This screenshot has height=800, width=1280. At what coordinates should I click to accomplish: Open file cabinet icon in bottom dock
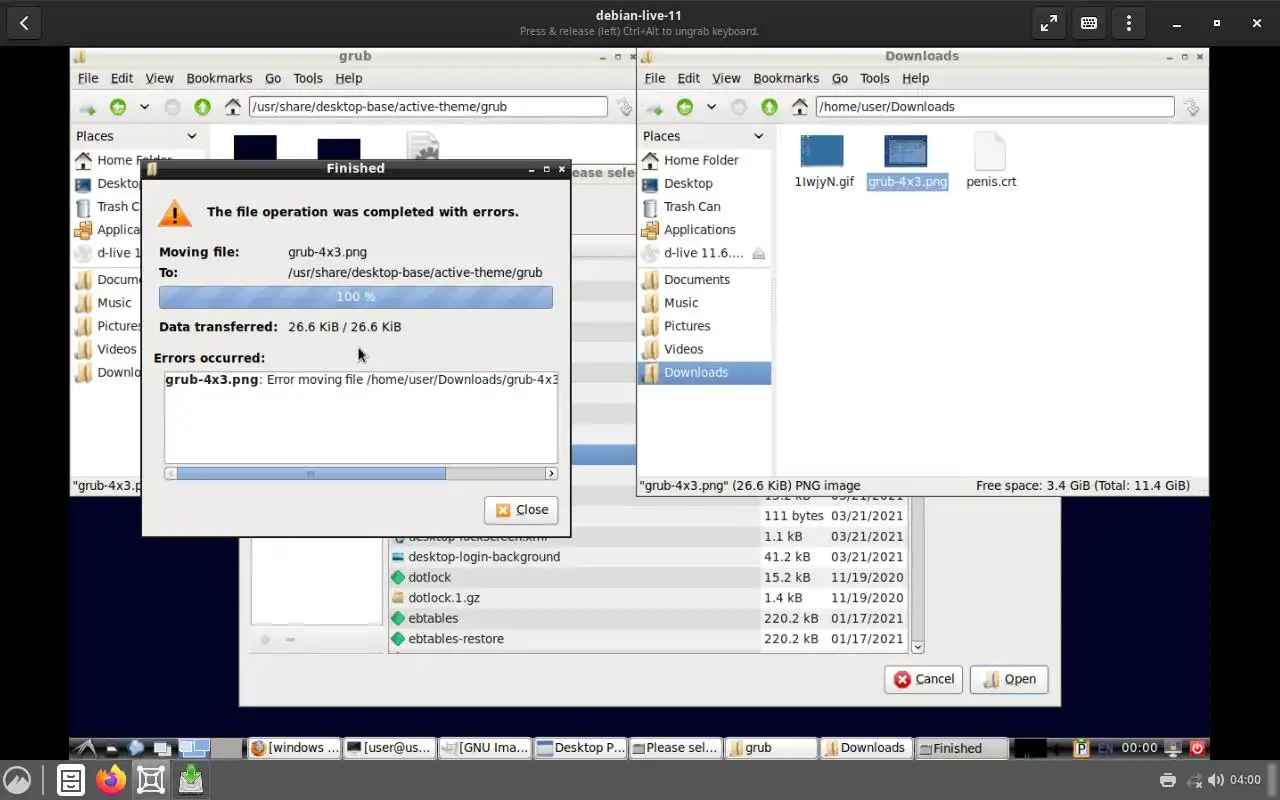(x=71, y=780)
